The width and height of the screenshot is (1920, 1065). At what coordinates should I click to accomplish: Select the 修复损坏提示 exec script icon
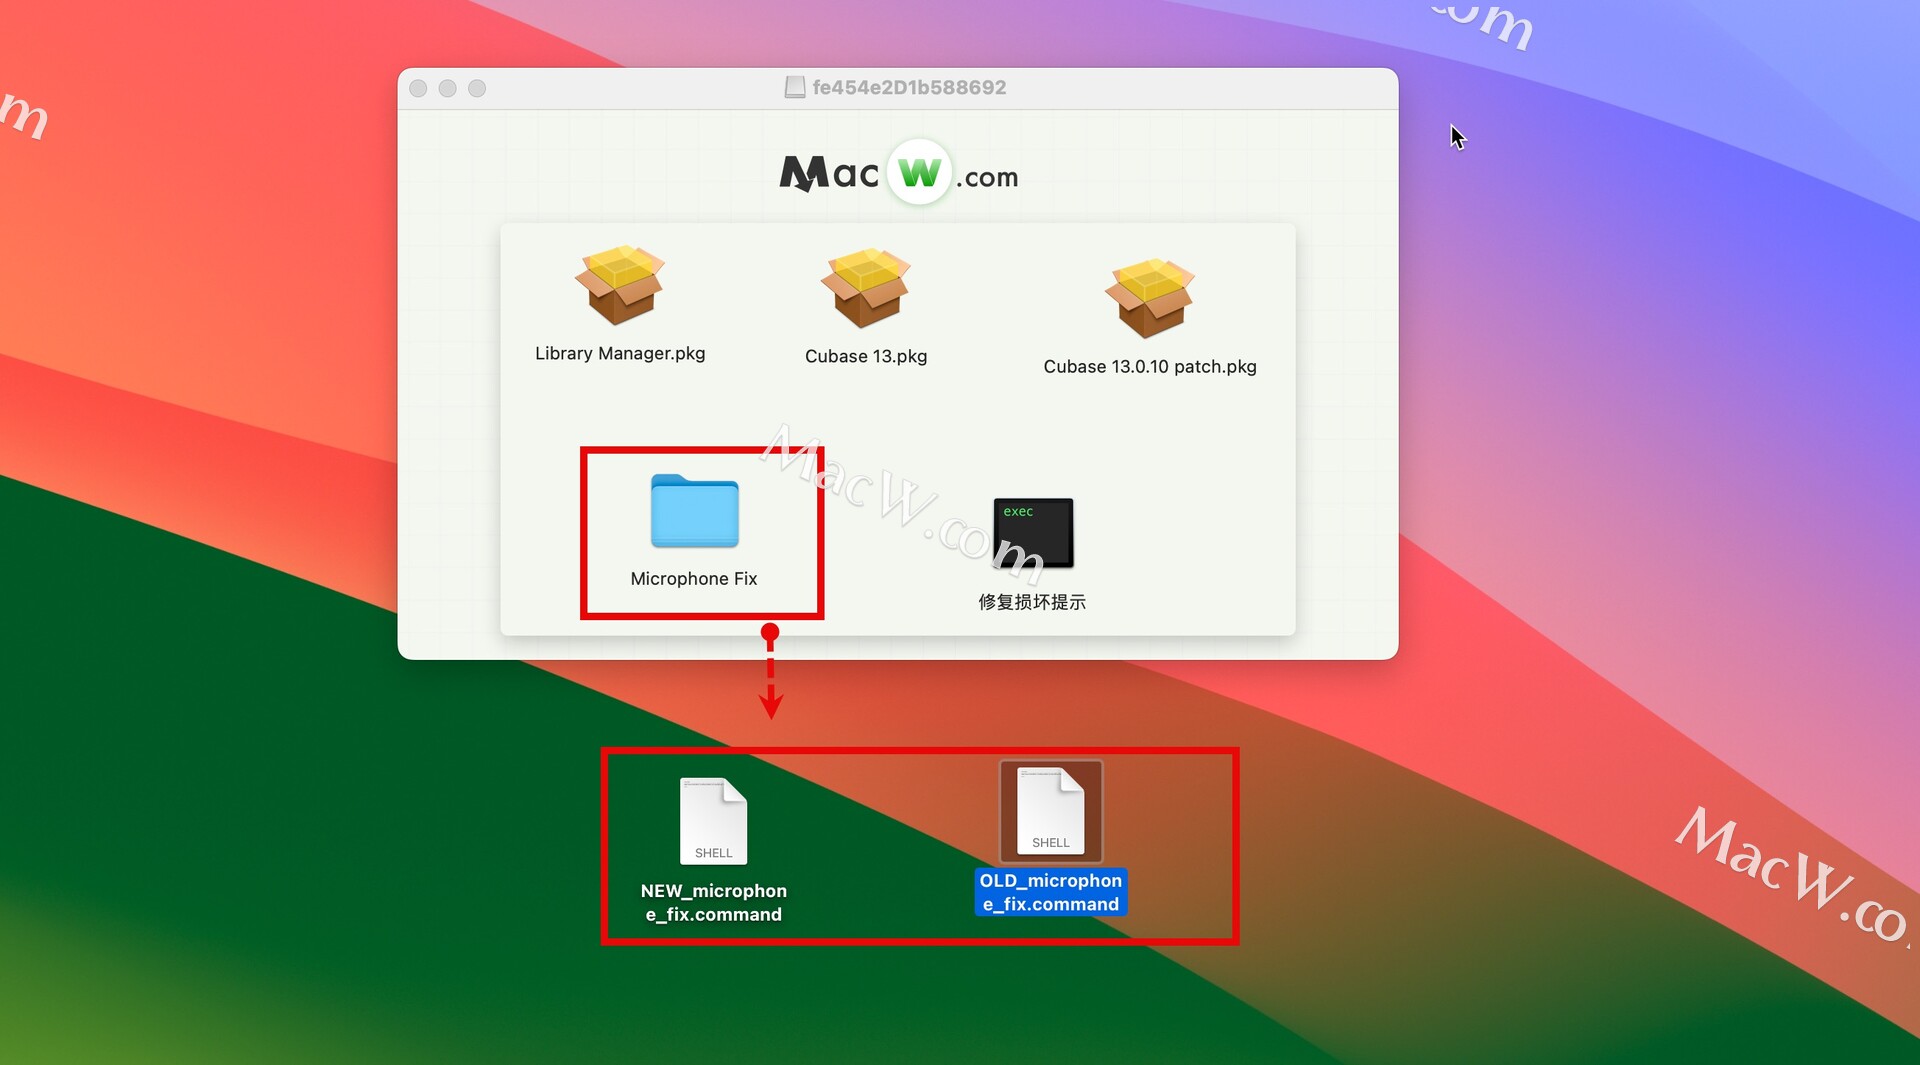click(1033, 533)
